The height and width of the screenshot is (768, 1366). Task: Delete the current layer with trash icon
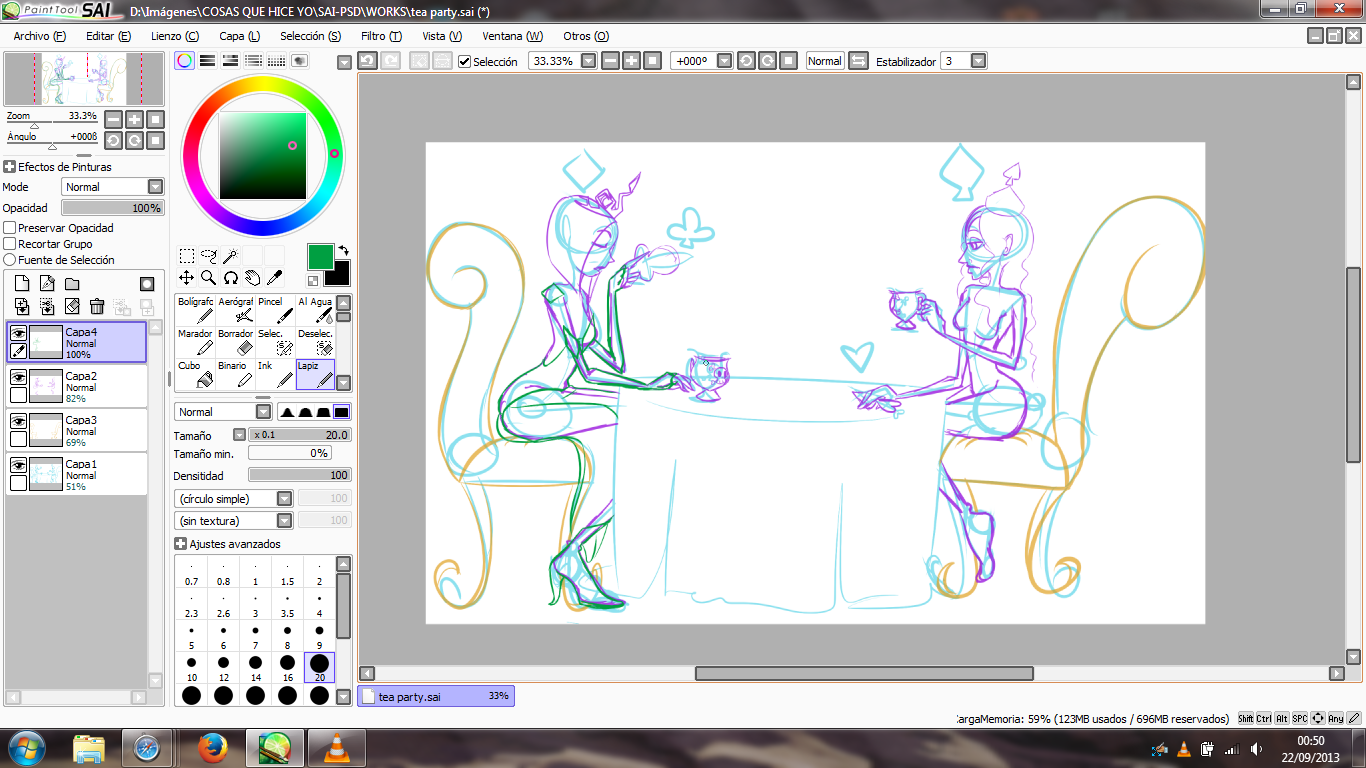pos(97,306)
